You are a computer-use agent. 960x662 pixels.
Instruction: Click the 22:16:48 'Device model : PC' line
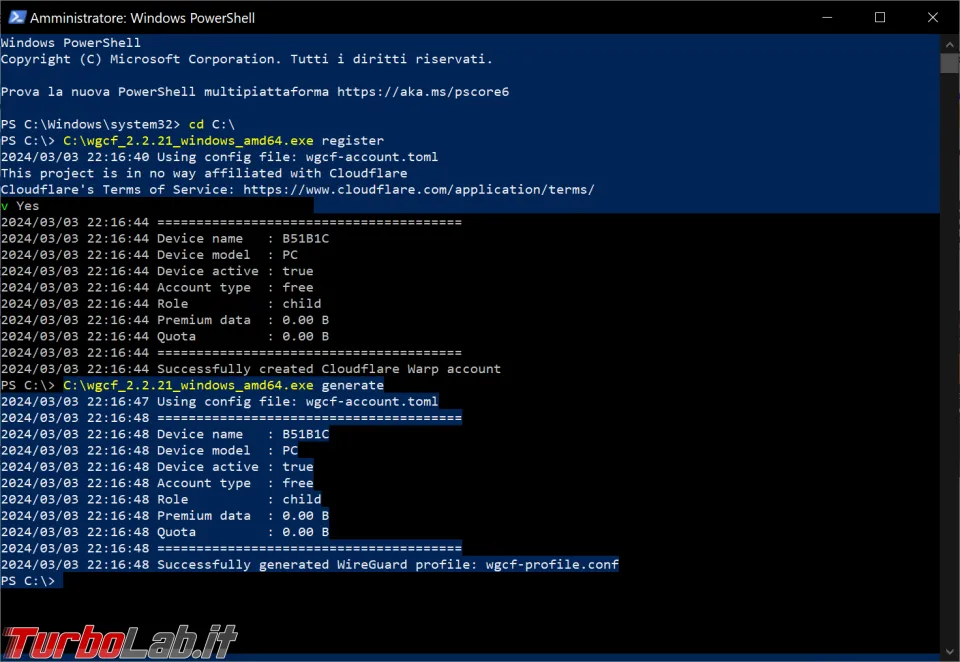pyautogui.click(x=149, y=450)
